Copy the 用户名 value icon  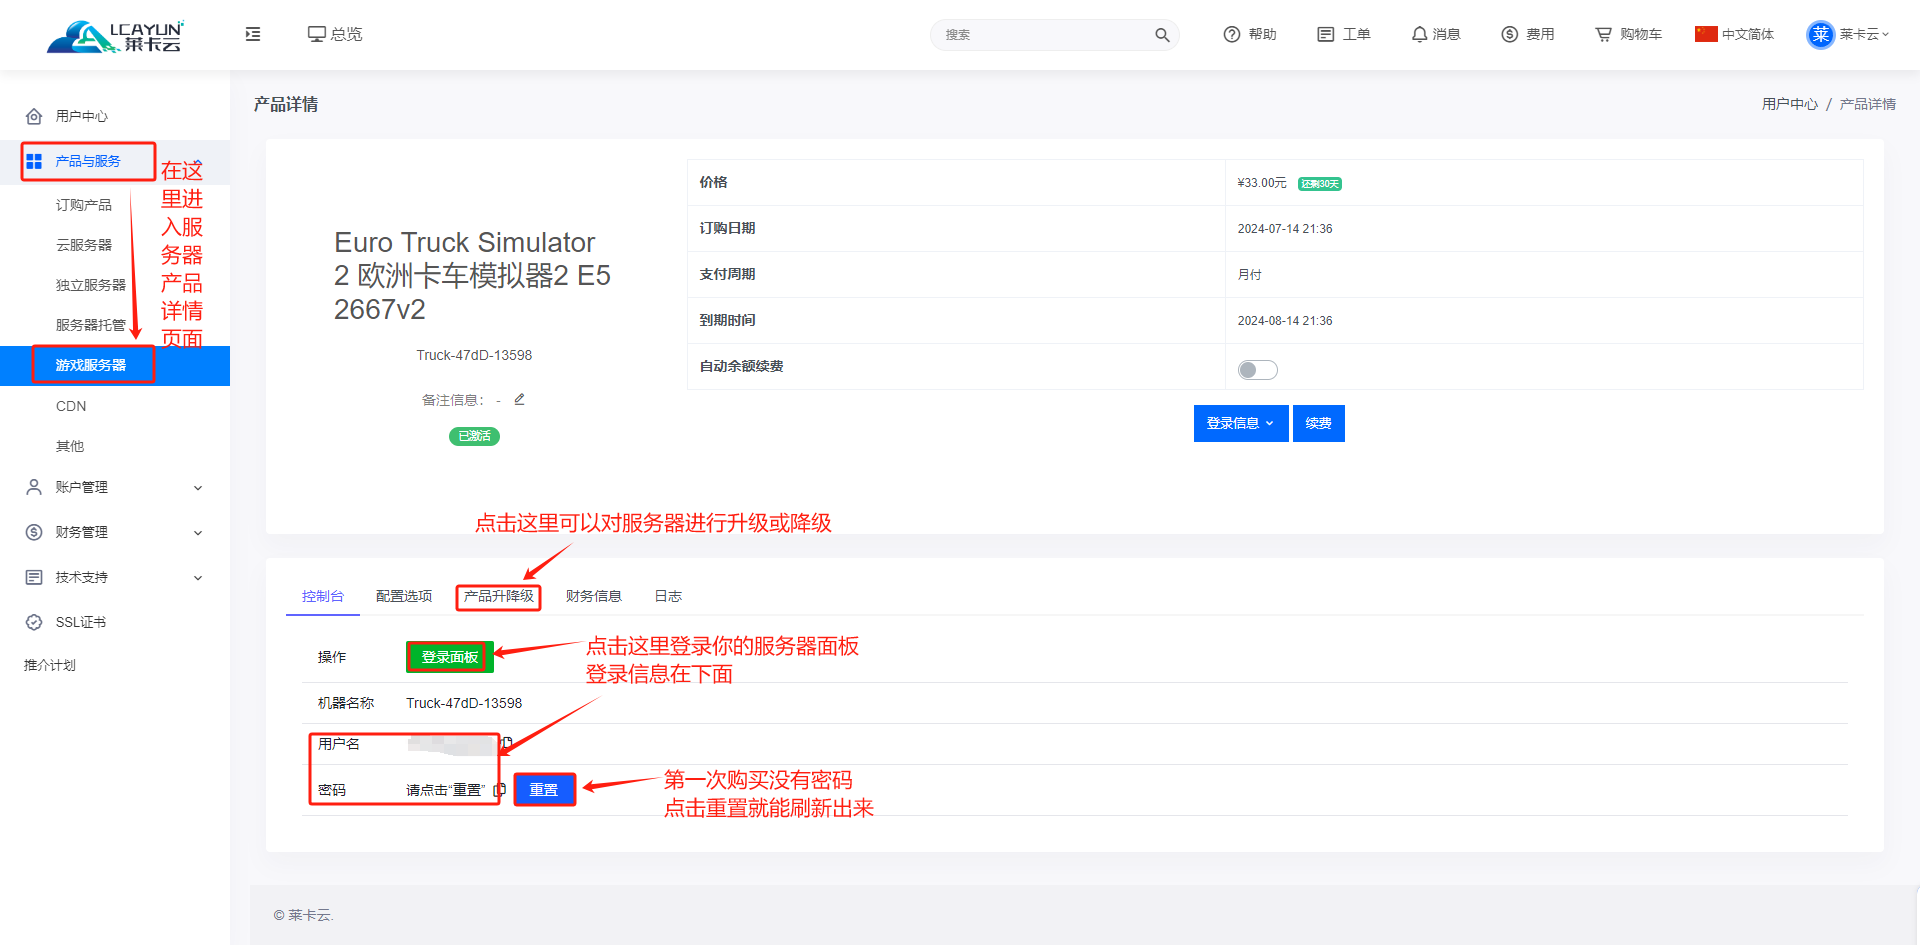pyautogui.click(x=507, y=743)
